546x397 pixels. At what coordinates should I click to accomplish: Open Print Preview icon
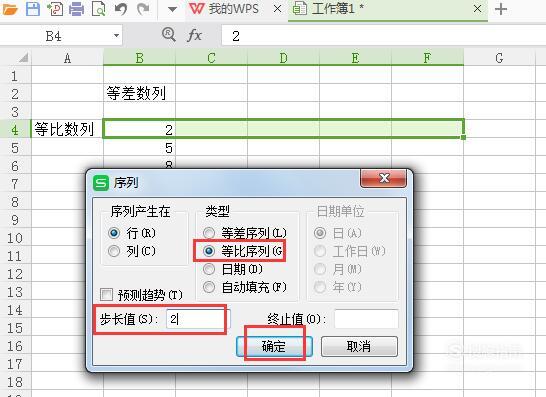pos(99,8)
